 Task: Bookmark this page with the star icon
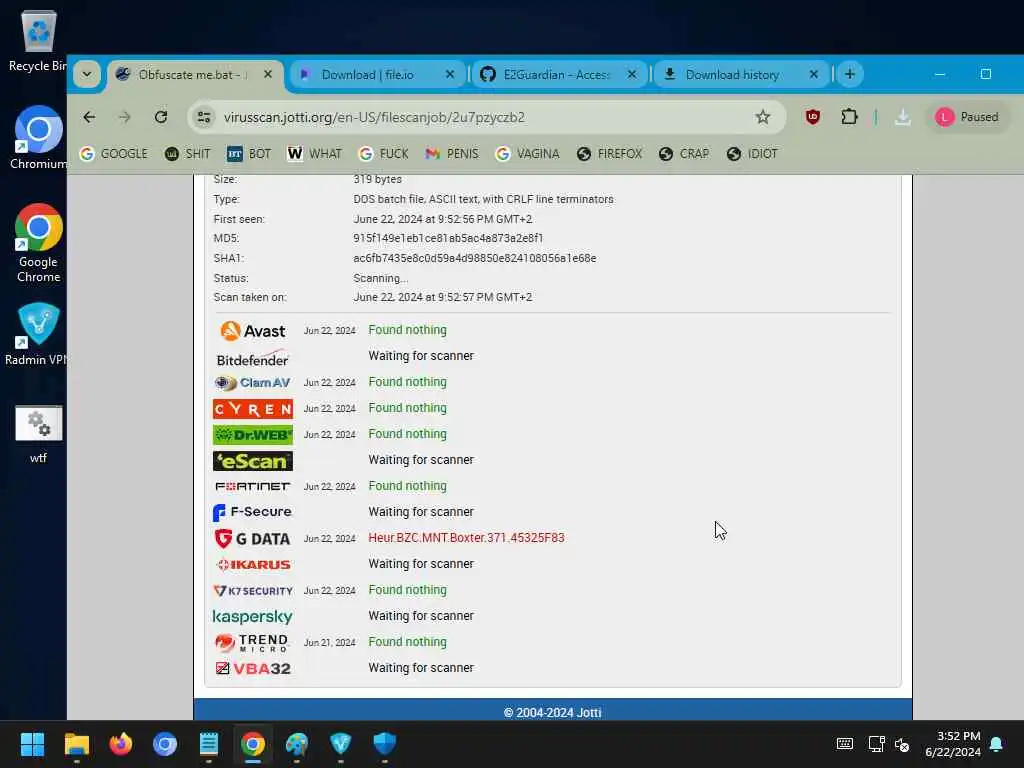(x=762, y=117)
